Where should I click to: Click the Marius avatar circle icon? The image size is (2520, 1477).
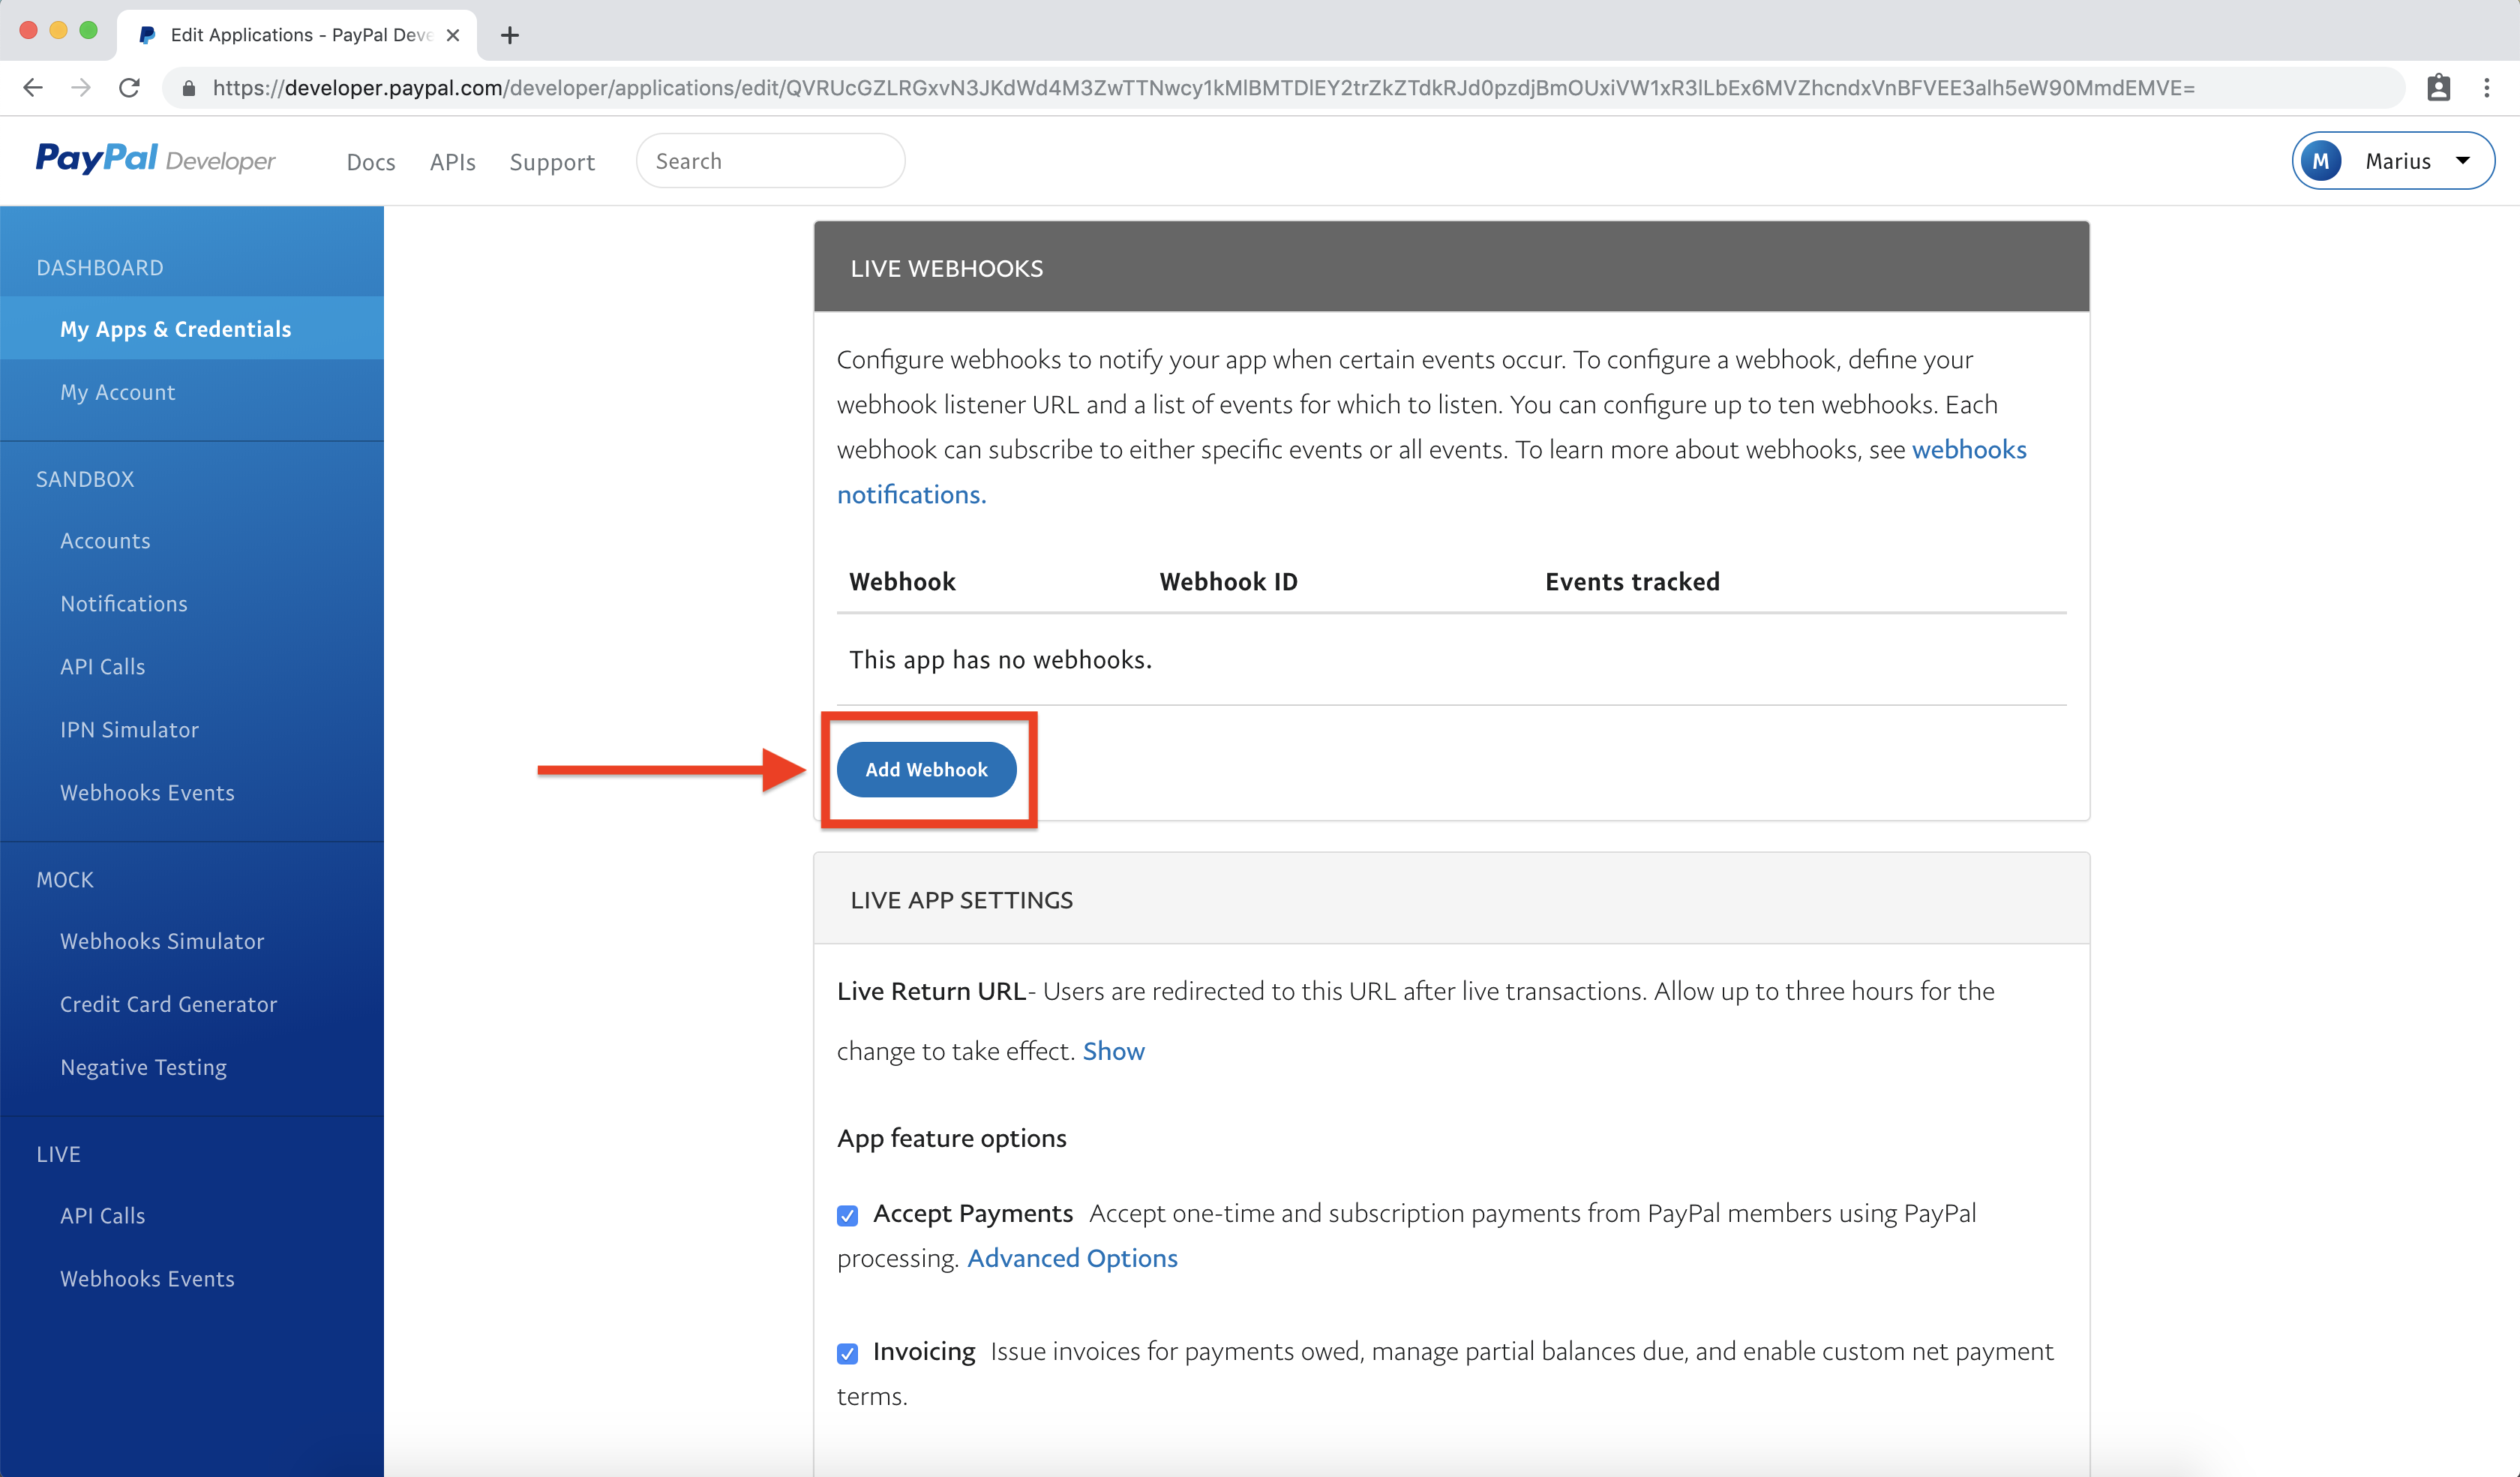coord(2321,161)
